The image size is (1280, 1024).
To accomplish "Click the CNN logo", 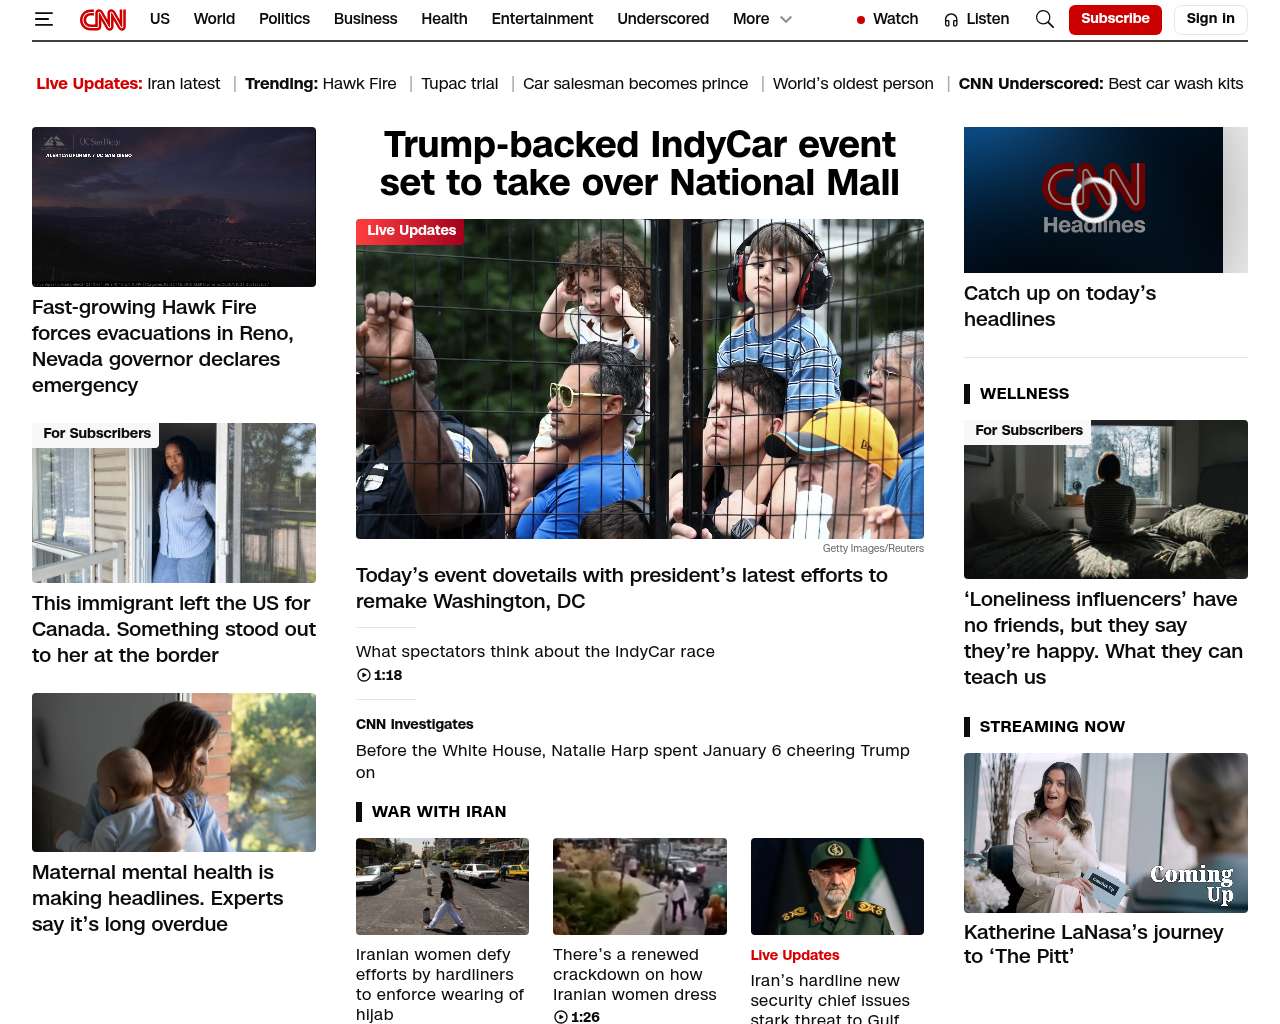I will coord(103,19).
